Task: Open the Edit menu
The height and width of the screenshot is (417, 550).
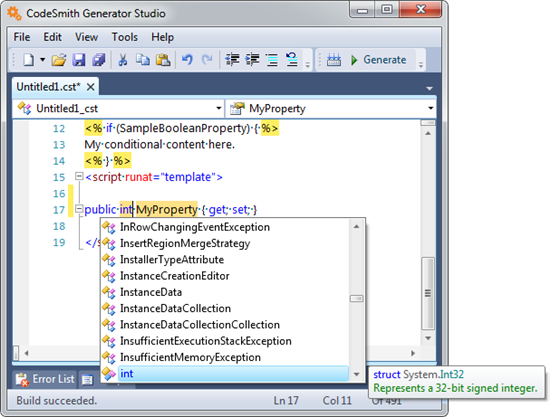Action: click(x=52, y=37)
